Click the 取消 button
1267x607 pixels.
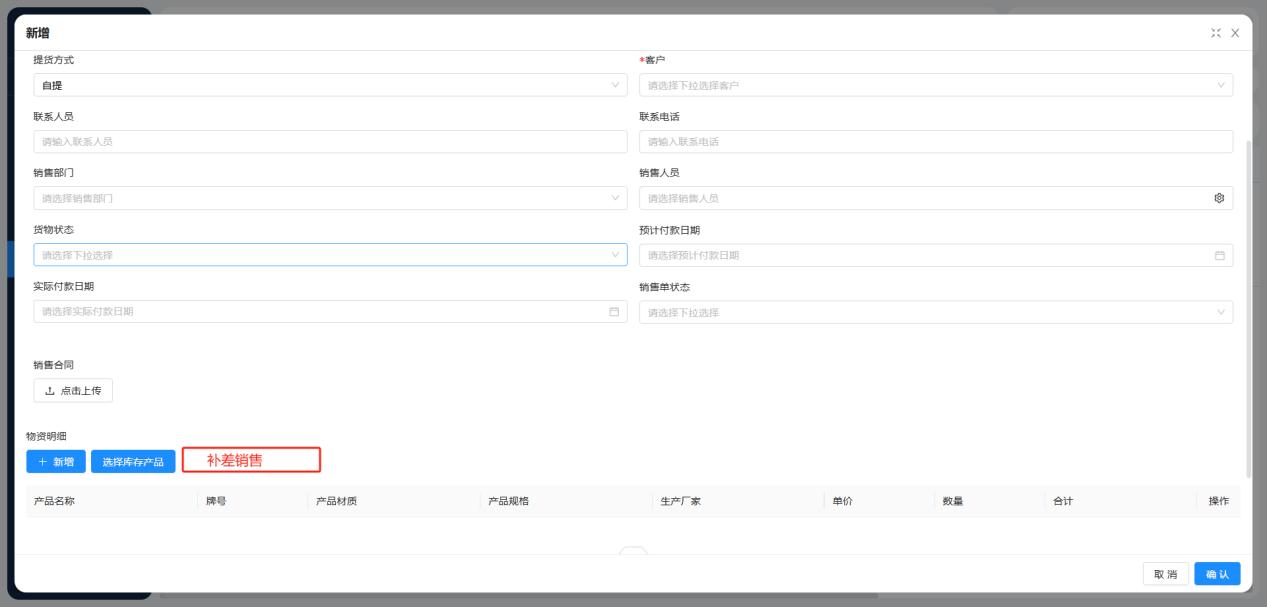tap(1165, 574)
